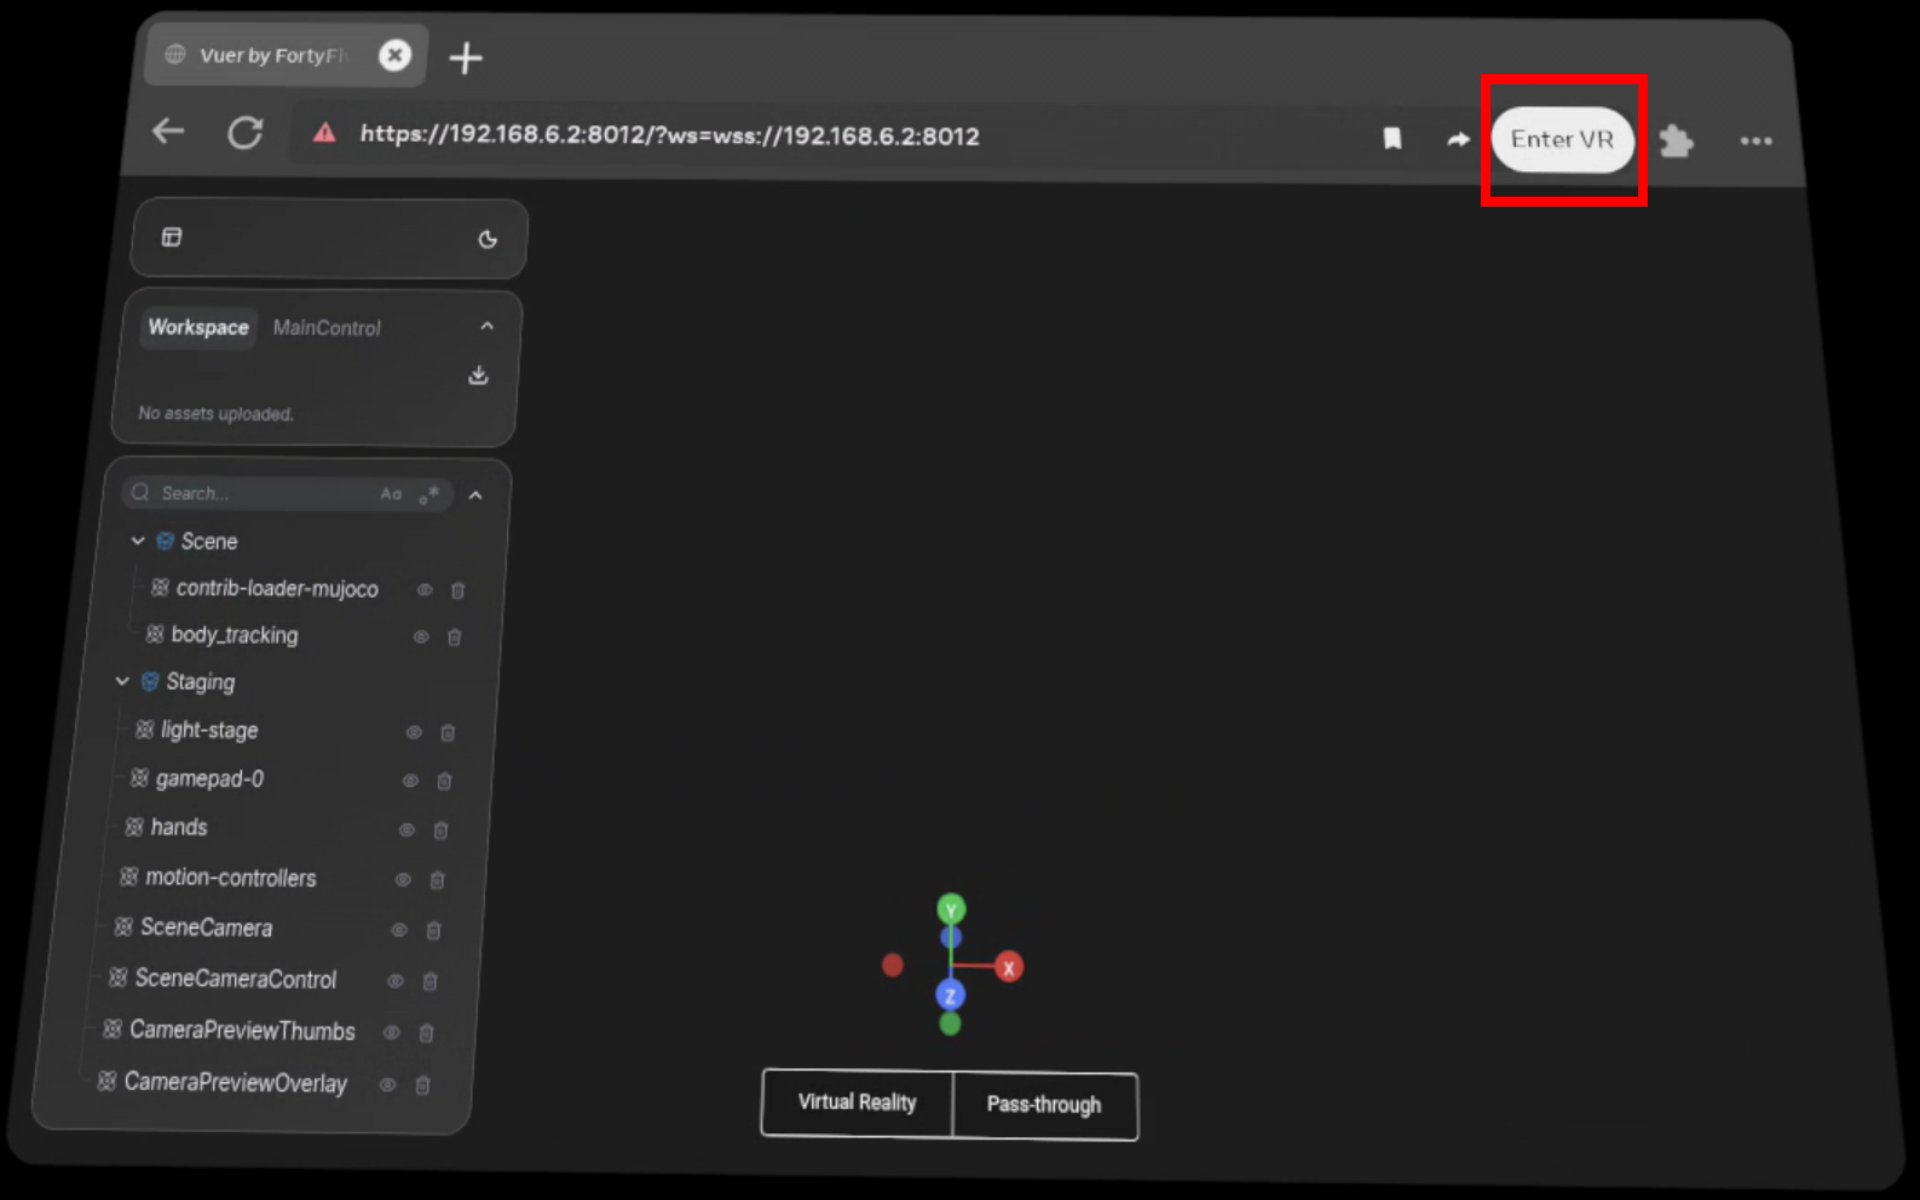1920x1200 pixels.
Task: Bookmark the page using the bookmark icon
Action: 1392,138
